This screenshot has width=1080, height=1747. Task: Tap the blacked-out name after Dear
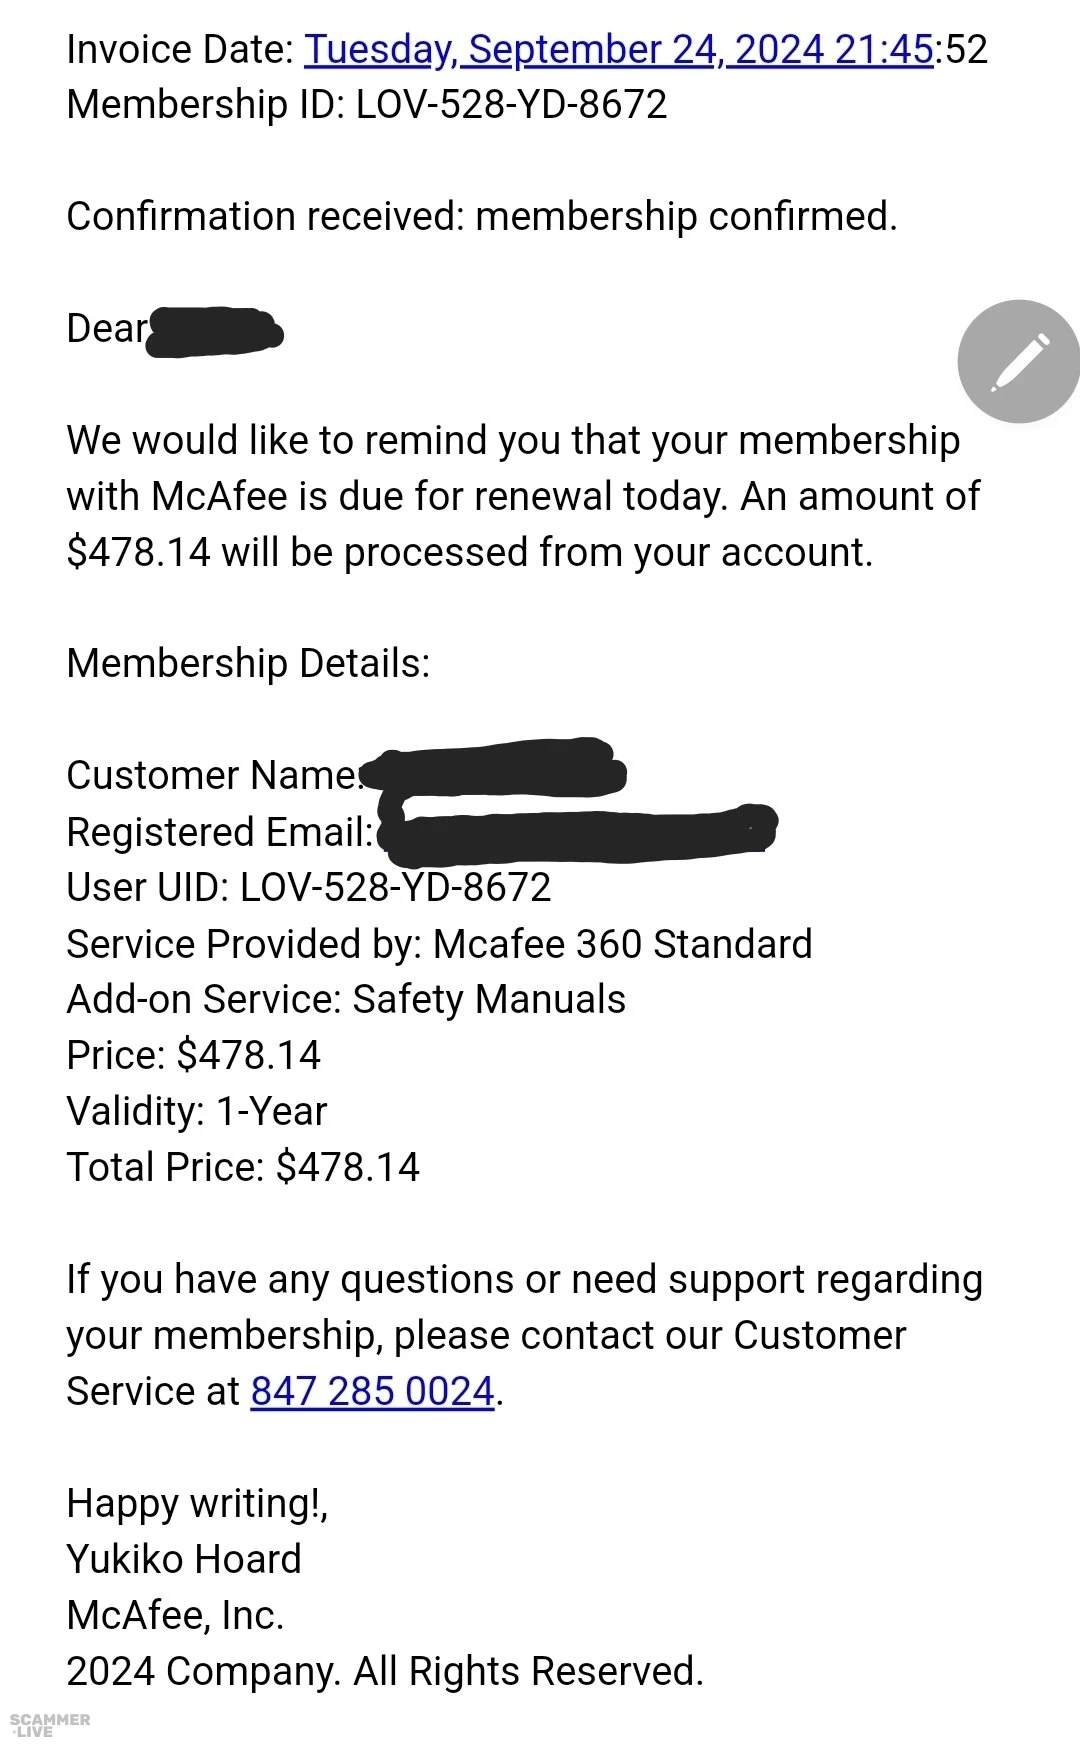pyautogui.click(x=214, y=332)
